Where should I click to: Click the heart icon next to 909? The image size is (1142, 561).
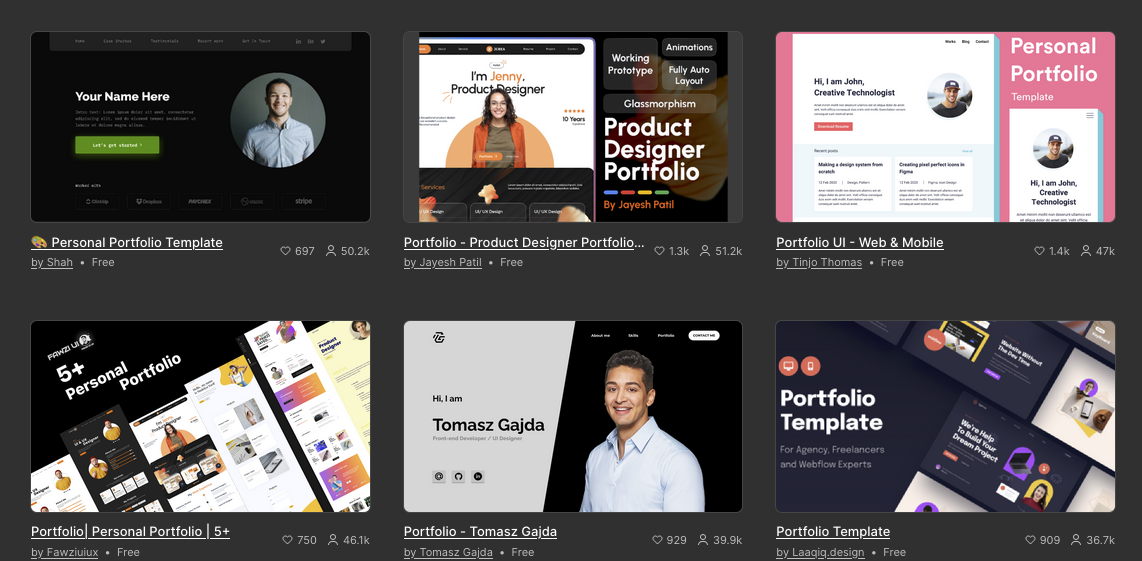pyautogui.click(x=1030, y=540)
